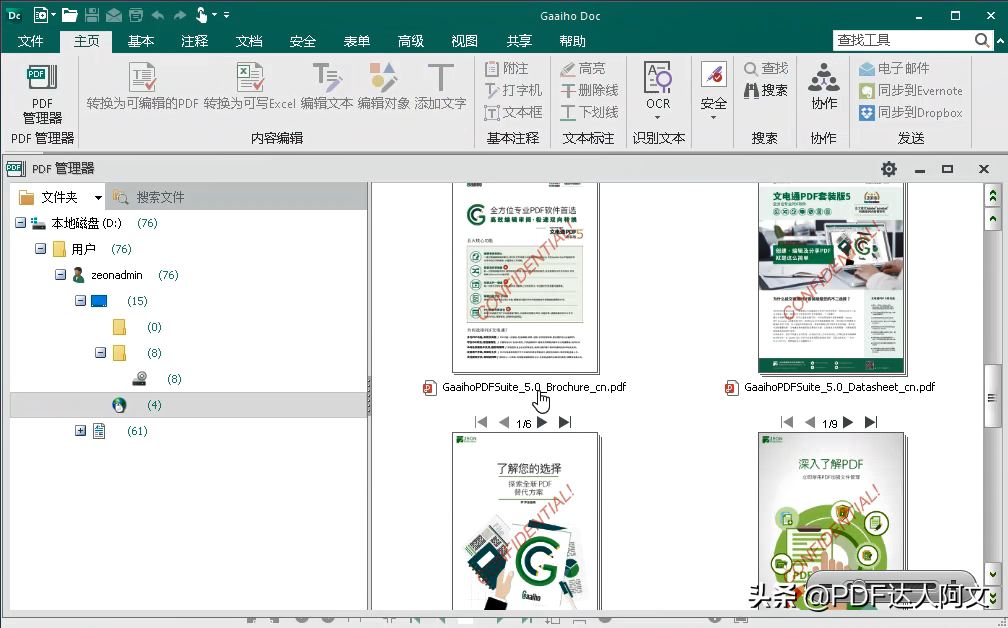Screen dimensions: 1008x628
Task: Switch to the 高级 tab
Action: 411,41
